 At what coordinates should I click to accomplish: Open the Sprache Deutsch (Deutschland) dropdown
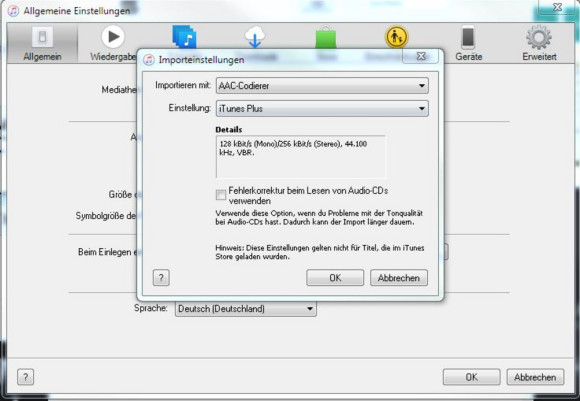point(246,309)
